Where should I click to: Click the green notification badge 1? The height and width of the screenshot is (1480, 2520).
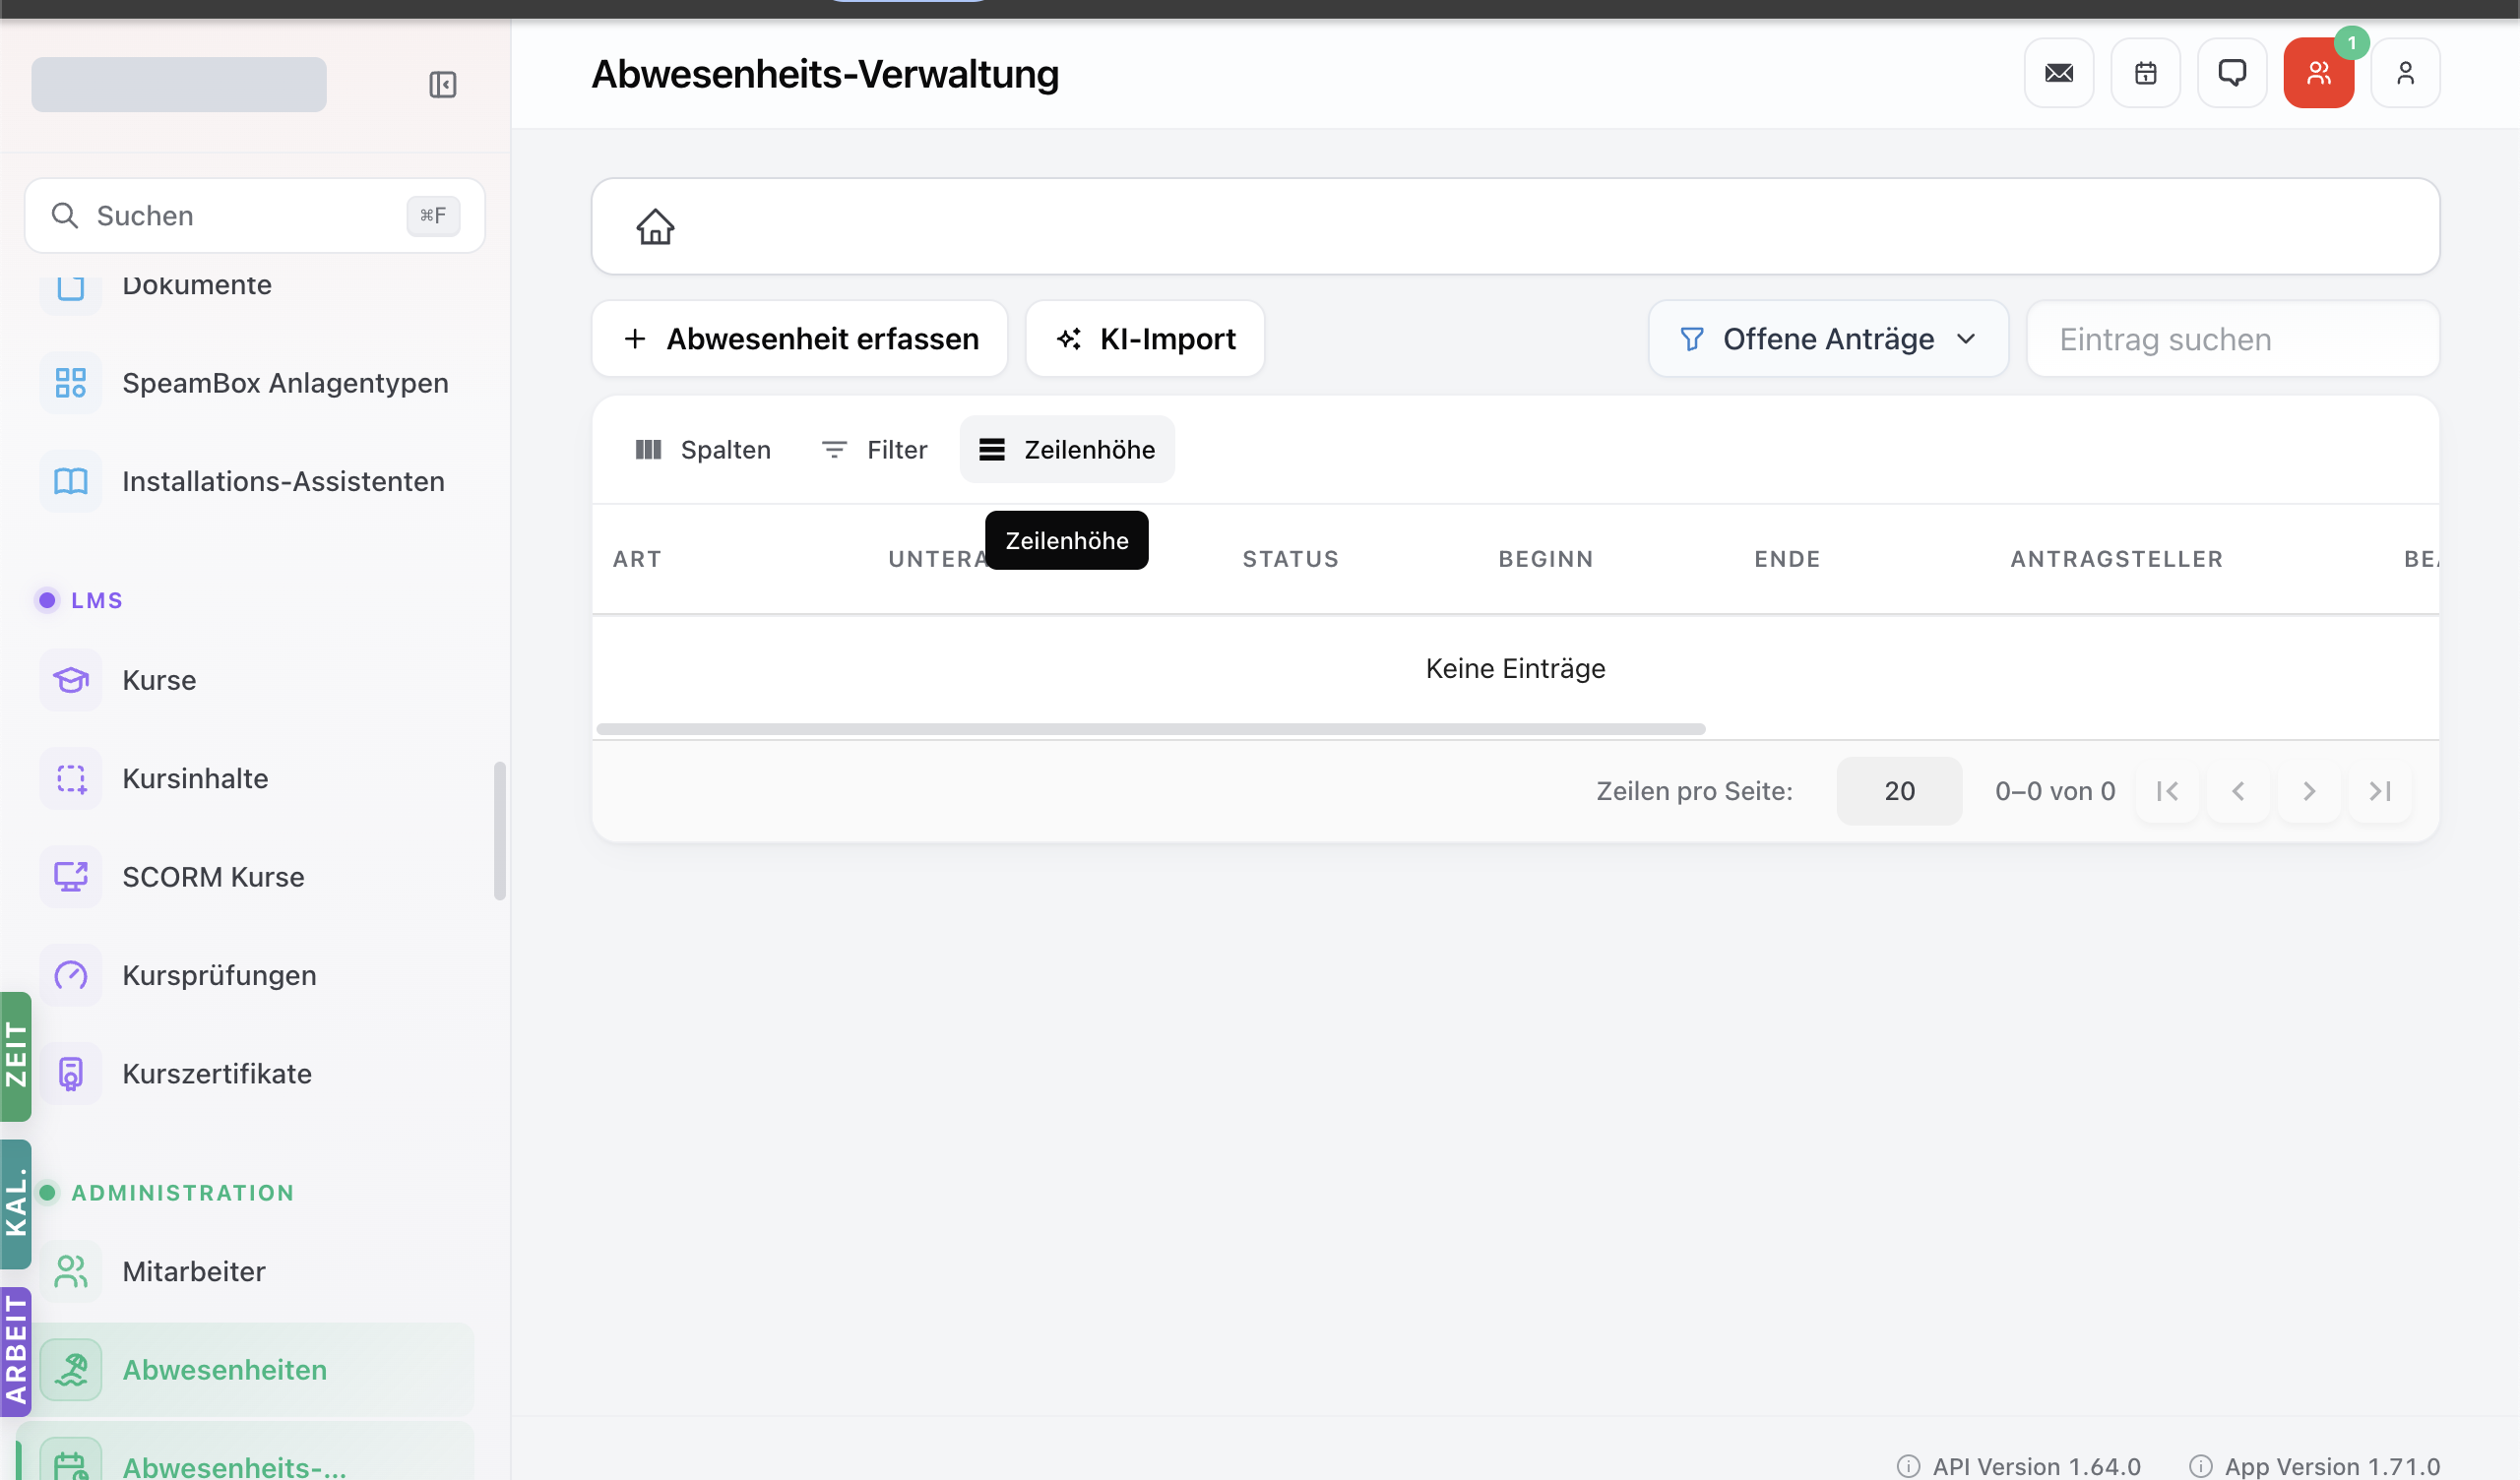[2352, 43]
